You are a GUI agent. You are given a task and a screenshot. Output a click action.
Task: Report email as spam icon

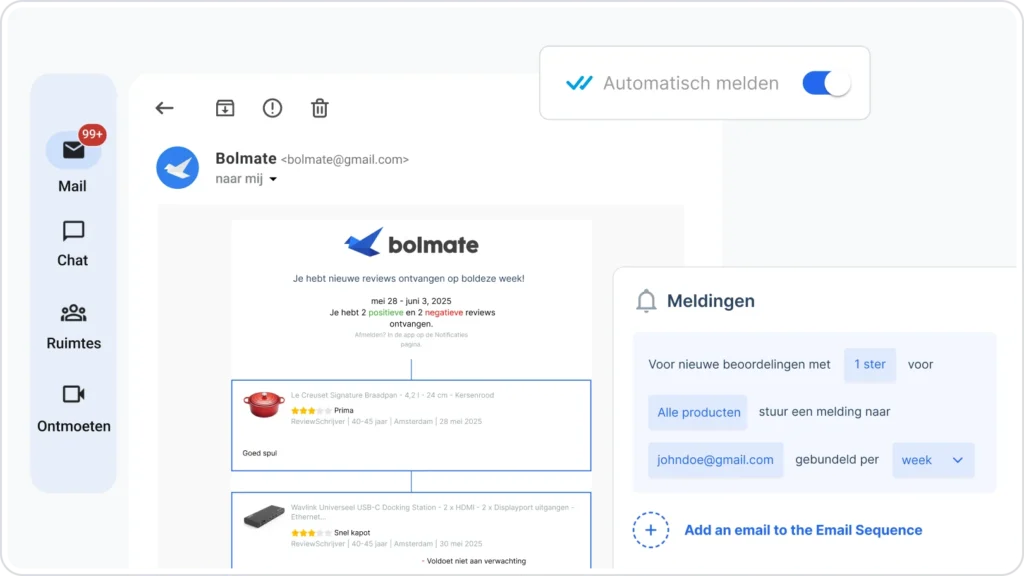tap(272, 108)
